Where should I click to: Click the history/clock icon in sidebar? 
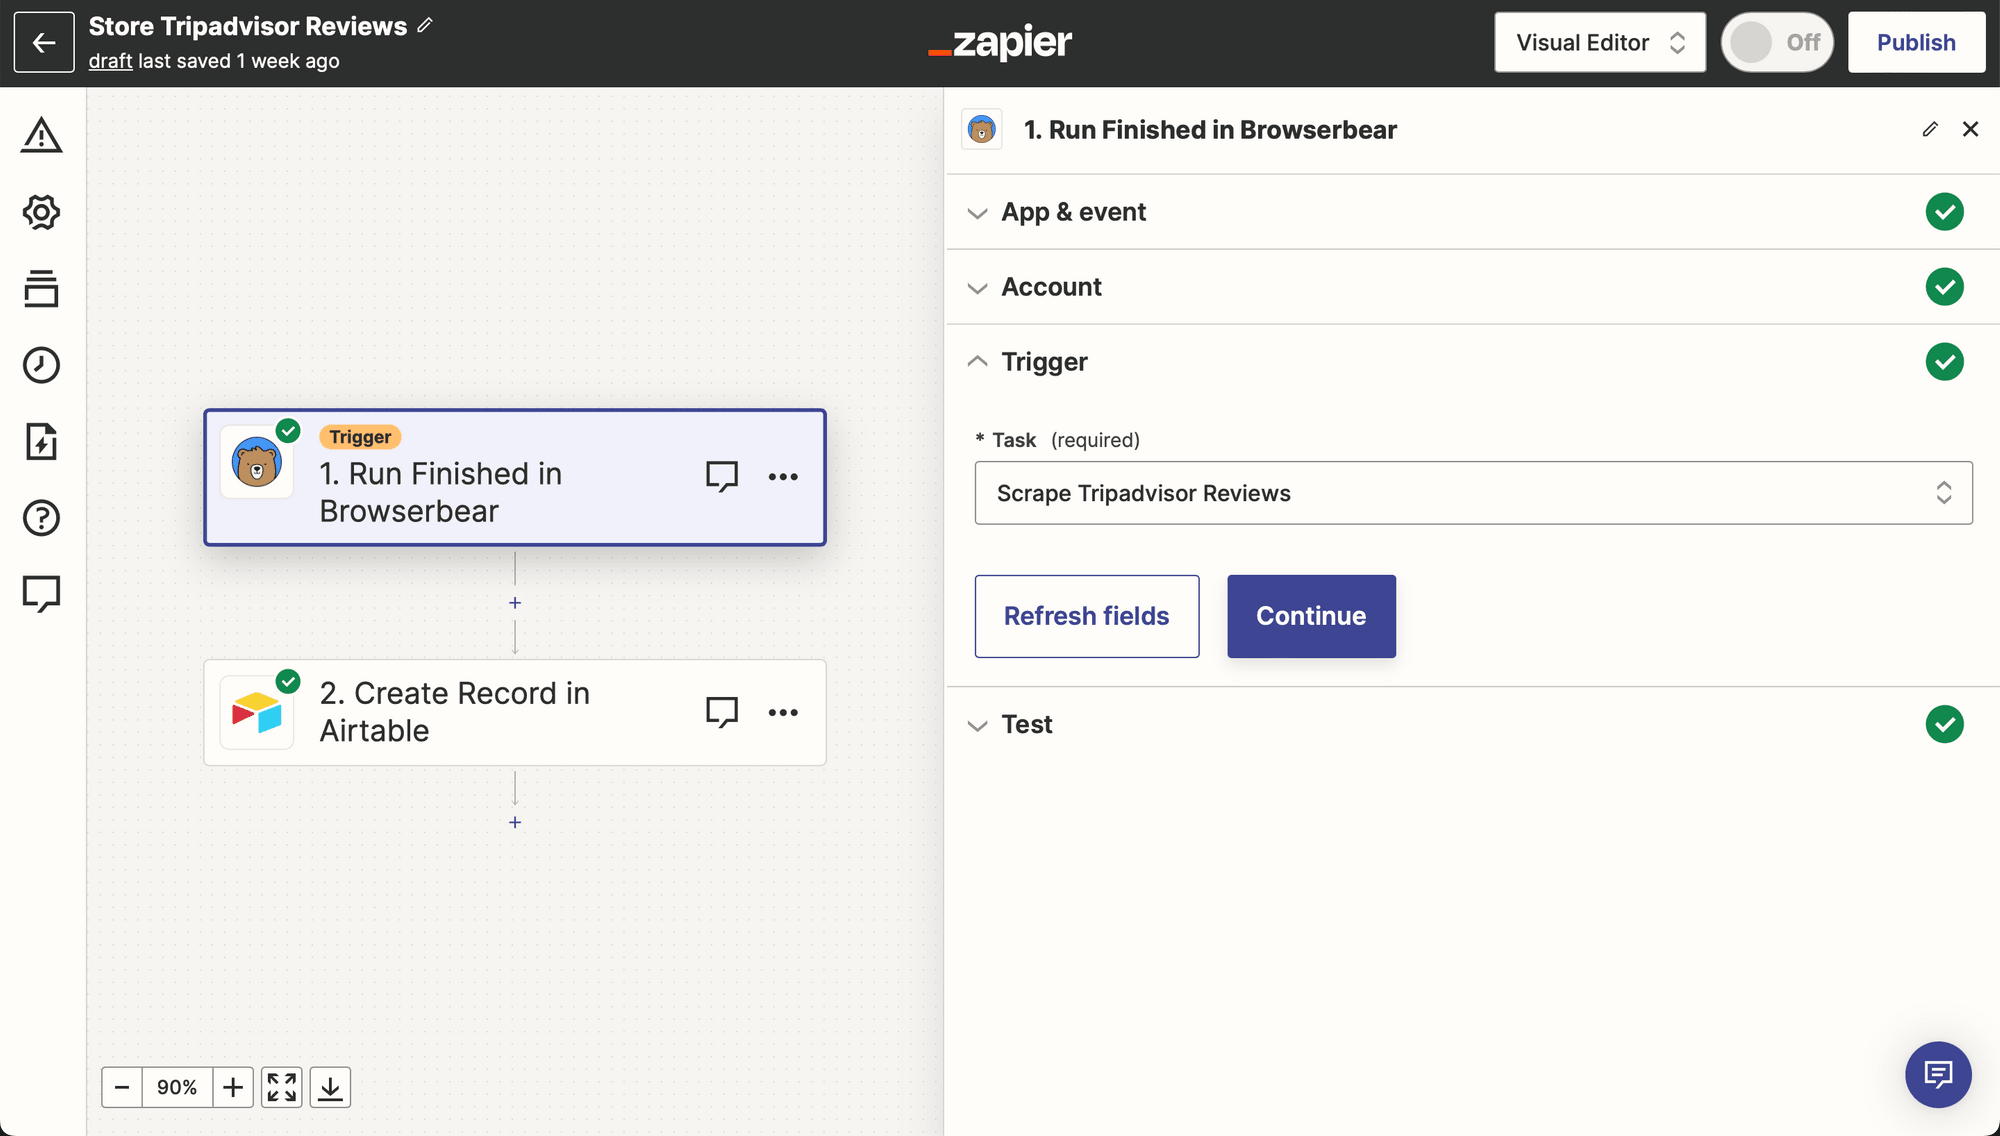(41, 365)
